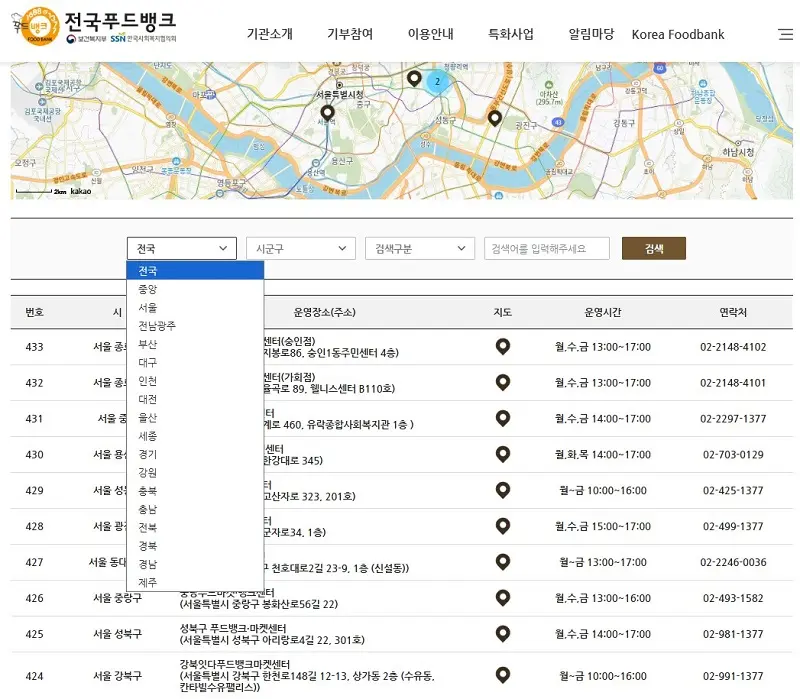Viewport: 800px width, 699px height.
Task: Open map pin for row 428
Action: [503, 526]
